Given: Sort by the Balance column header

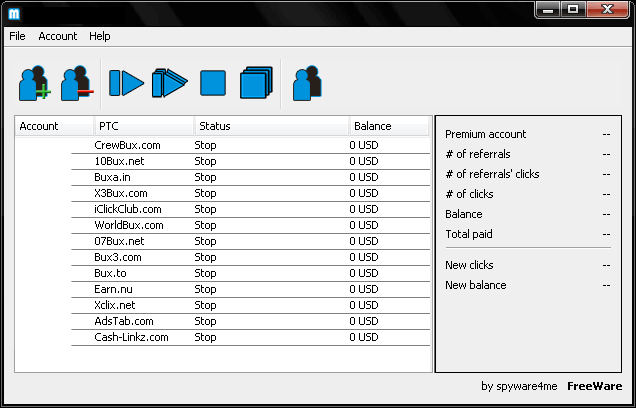Looking at the screenshot, I should 389,126.
